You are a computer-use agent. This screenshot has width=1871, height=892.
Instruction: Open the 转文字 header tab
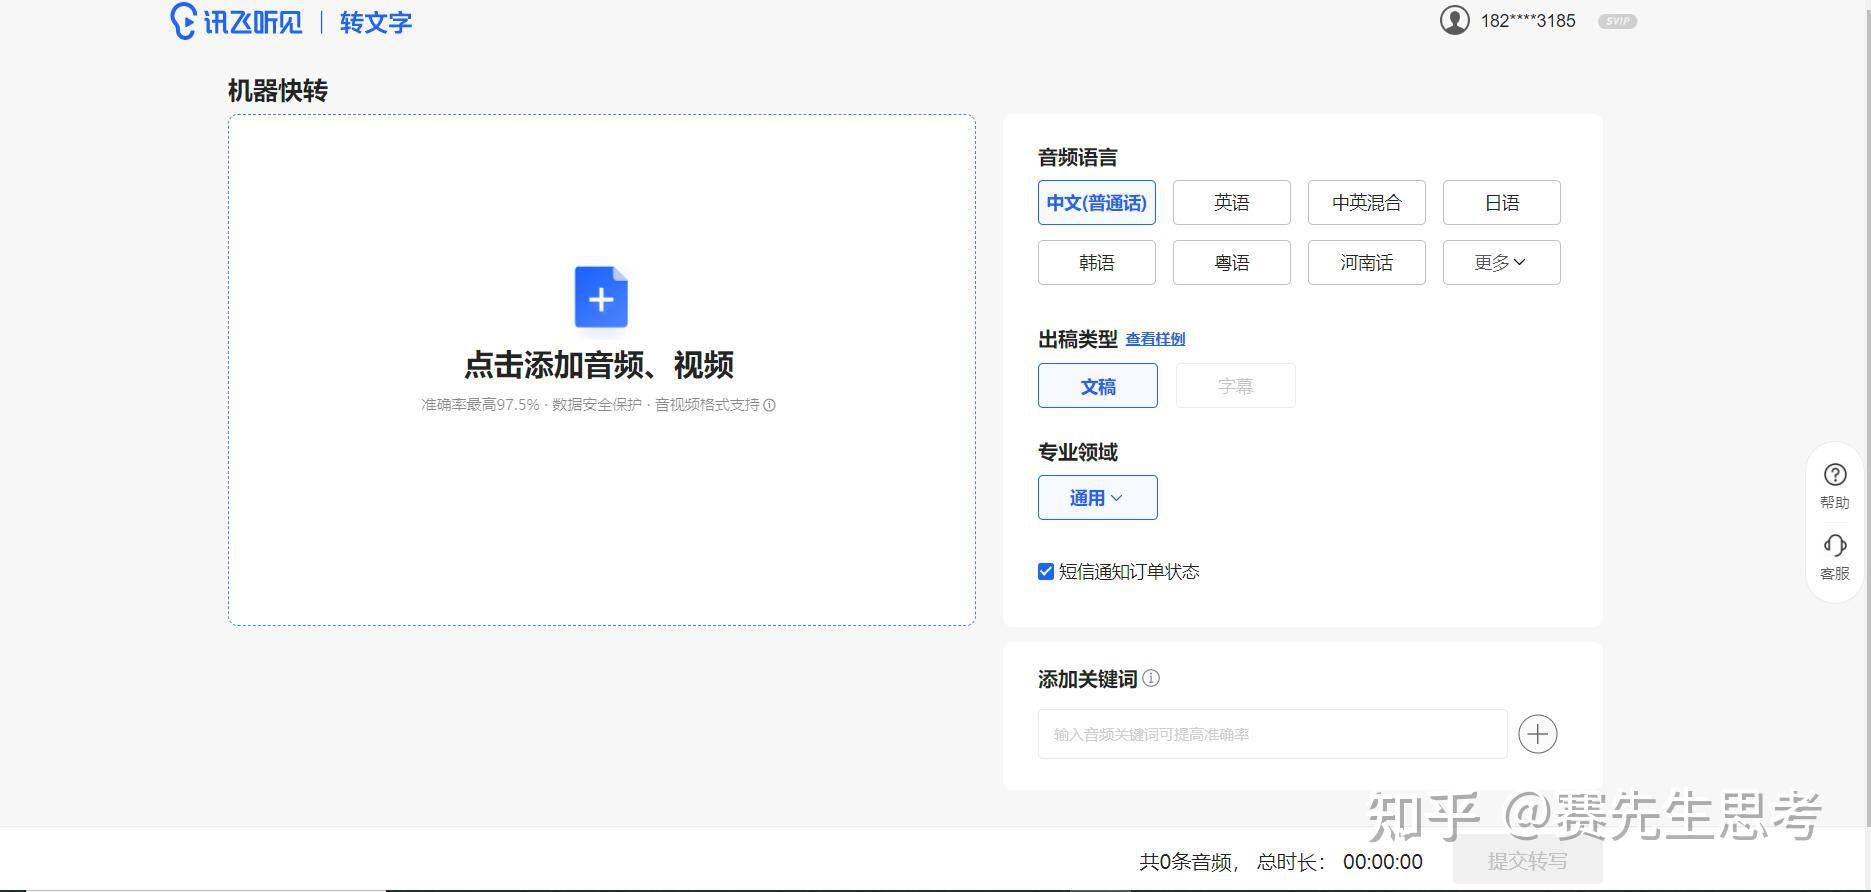pyautogui.click(x=376, y=22)
